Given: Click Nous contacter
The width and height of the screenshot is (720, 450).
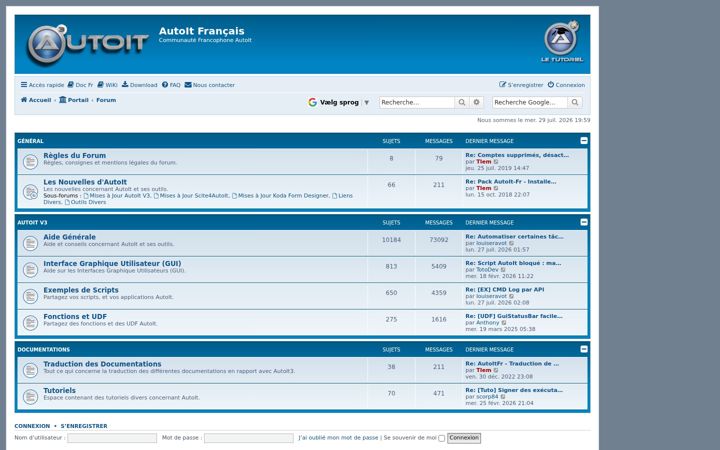Looking at the screenshot, I should coord(210,85).
